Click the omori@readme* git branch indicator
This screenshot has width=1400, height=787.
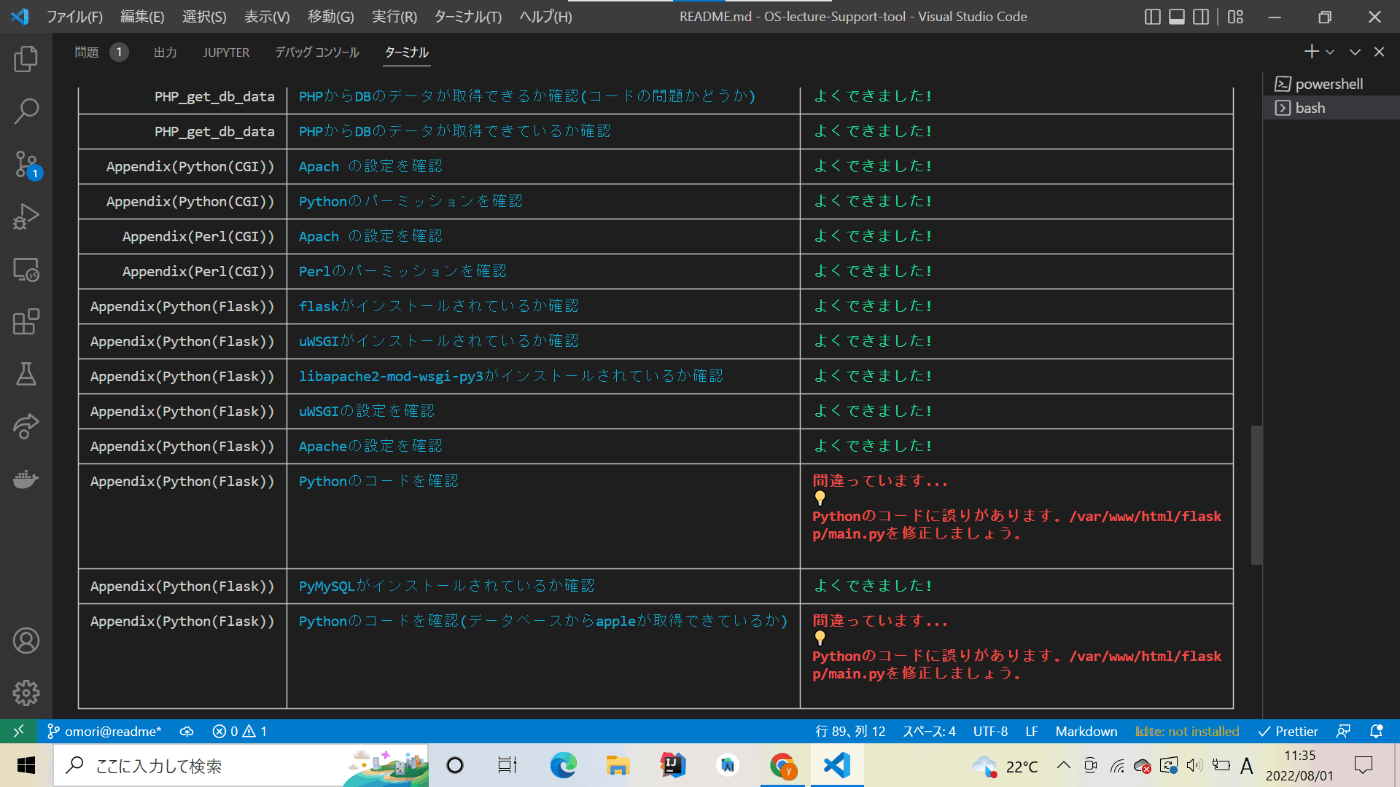(105, 731)
